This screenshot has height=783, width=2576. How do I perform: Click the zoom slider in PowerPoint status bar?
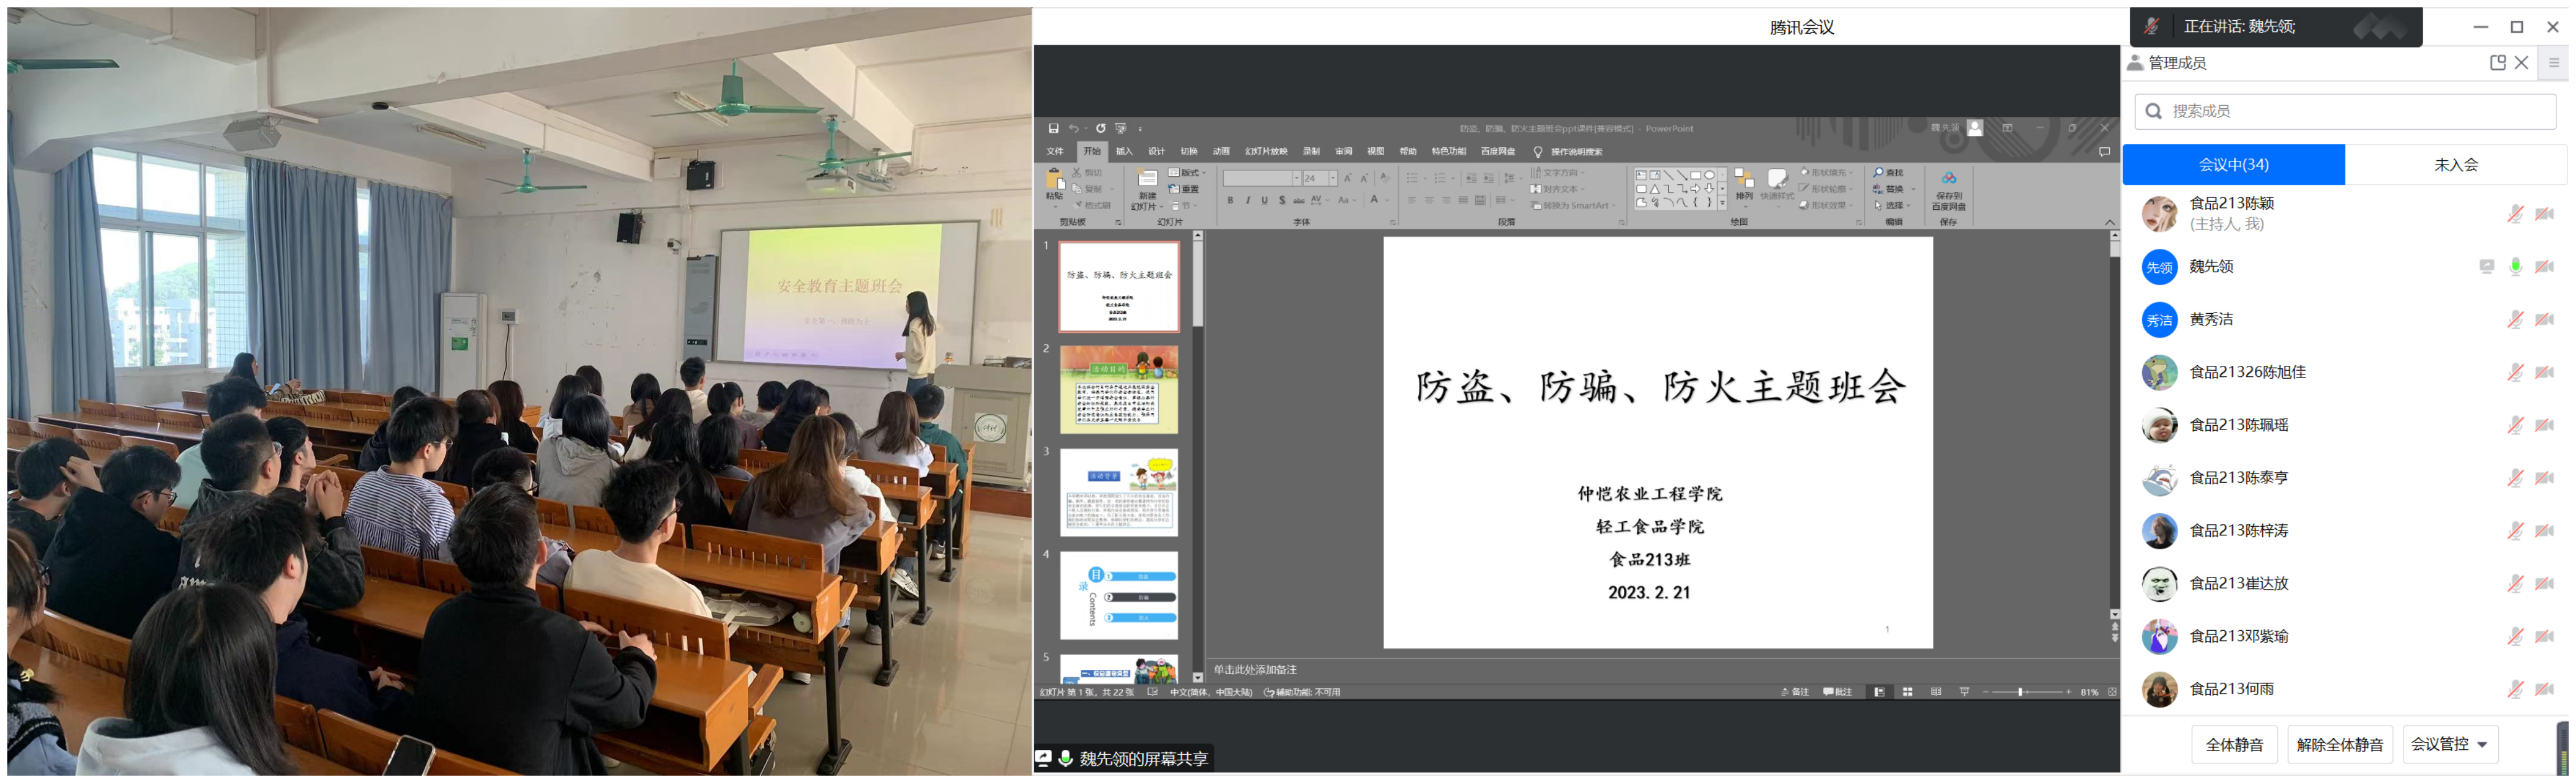point(2020,692)
